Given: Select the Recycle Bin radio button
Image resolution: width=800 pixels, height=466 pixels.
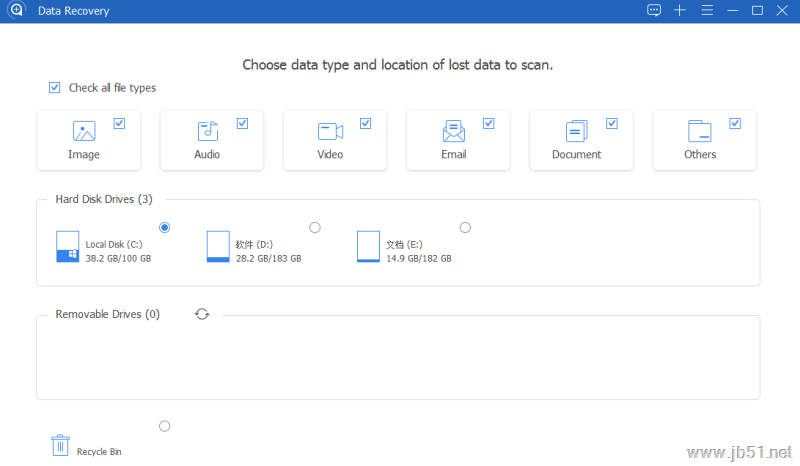Looking at the screenshot, I should click(164, 426).
